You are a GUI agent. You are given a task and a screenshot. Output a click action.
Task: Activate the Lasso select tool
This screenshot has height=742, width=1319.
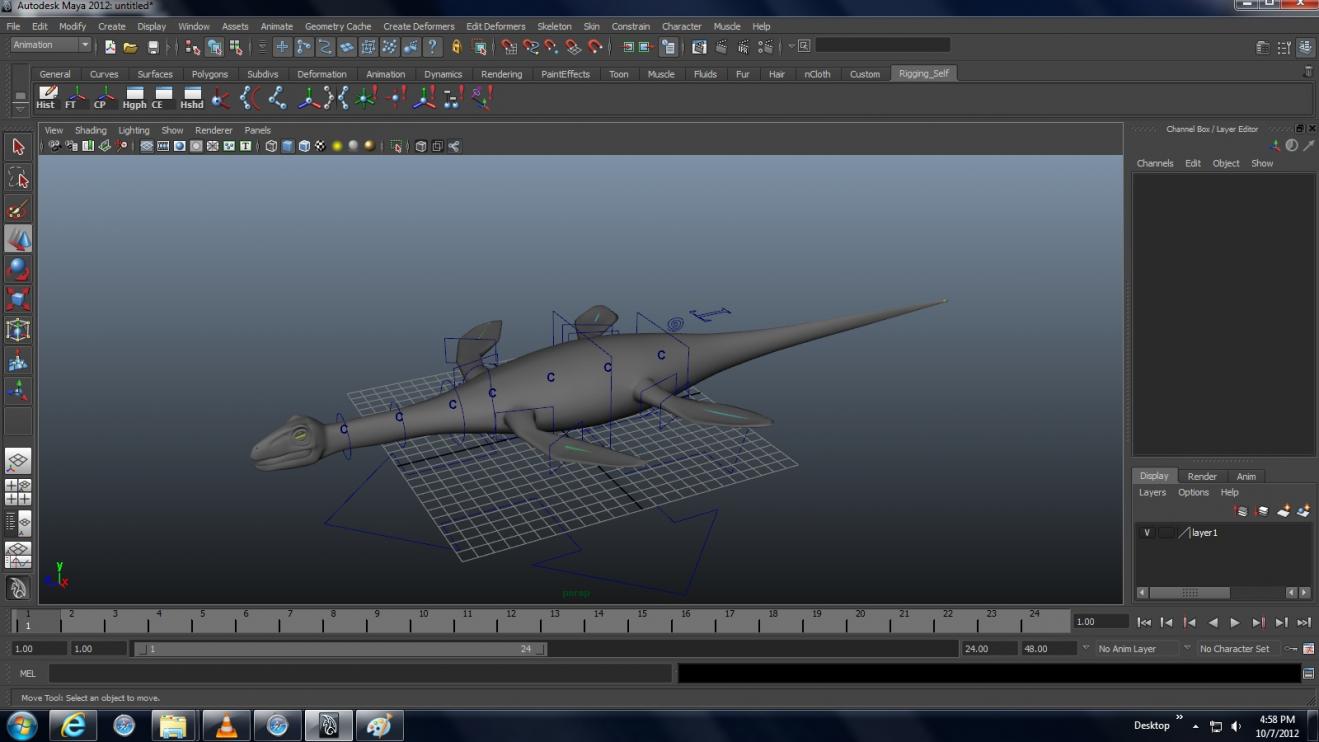click(18, 178)
